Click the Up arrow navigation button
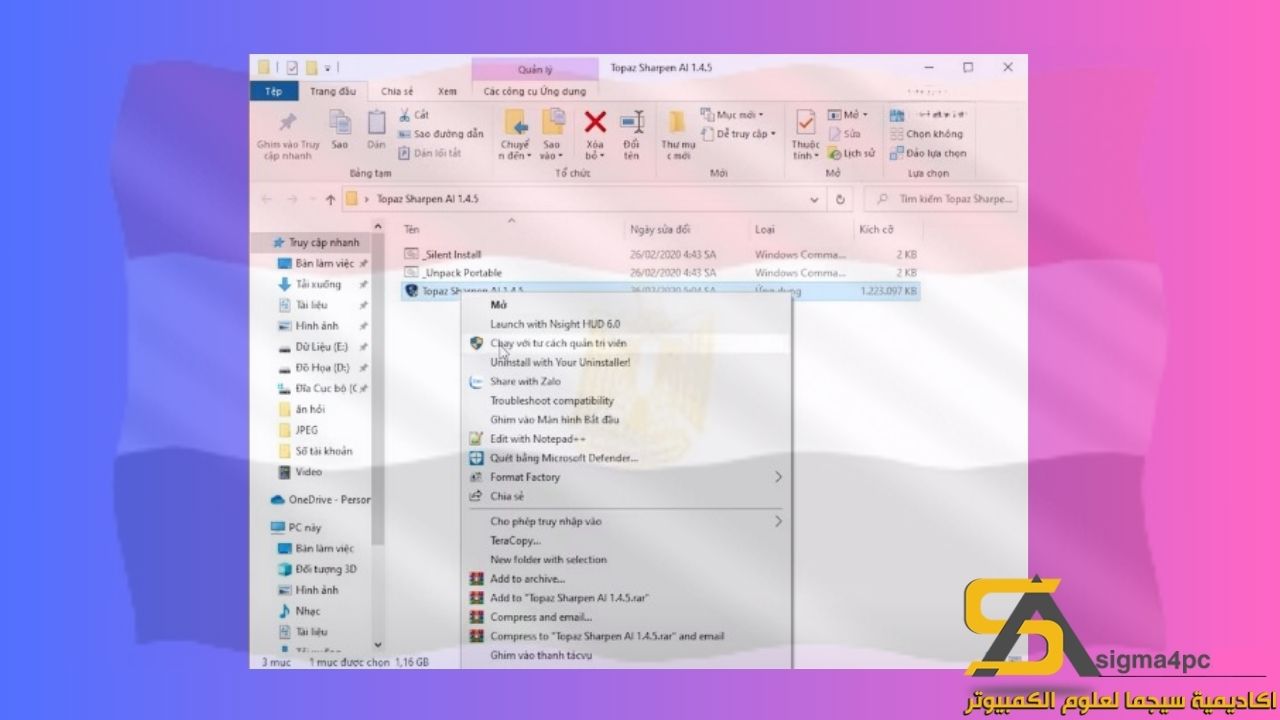 330,199
